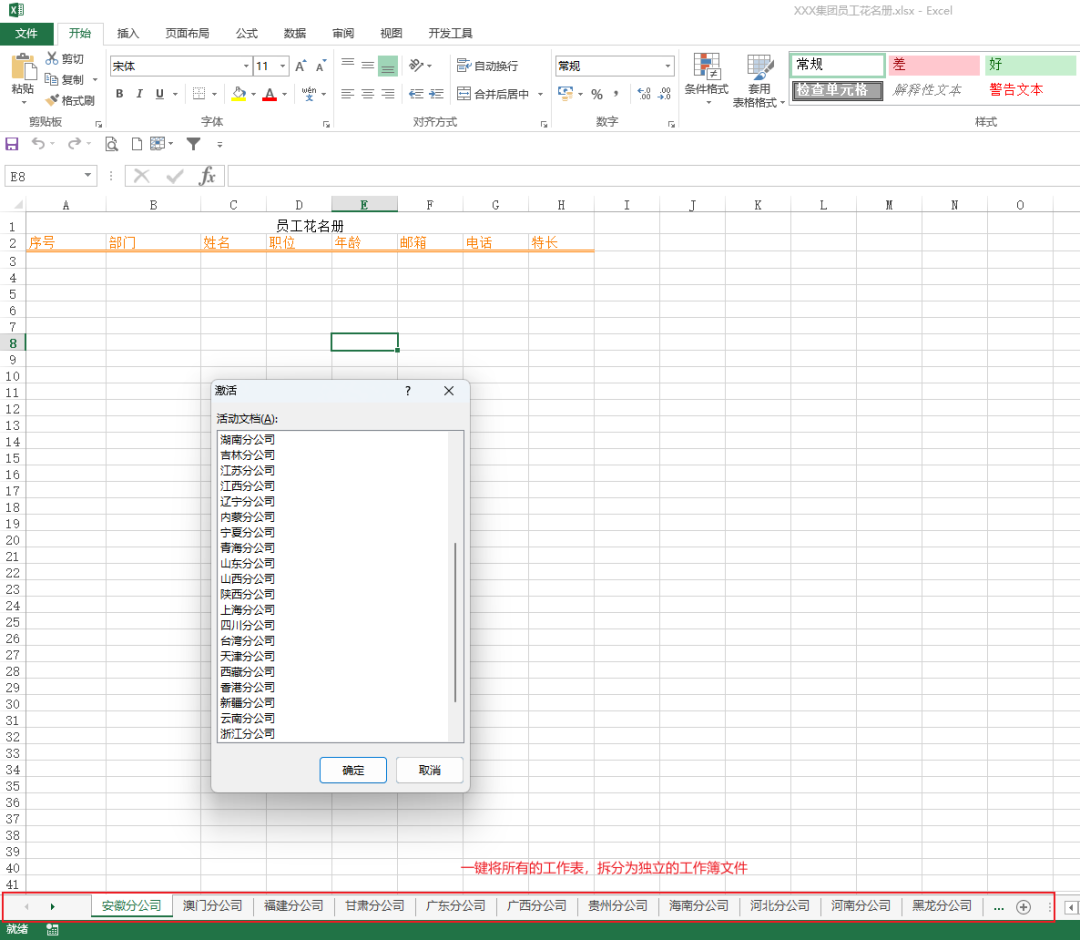The height and width of the screenshot is (940, 1080).
Task: Toggle underline formatting
Action: pos(160,94)
